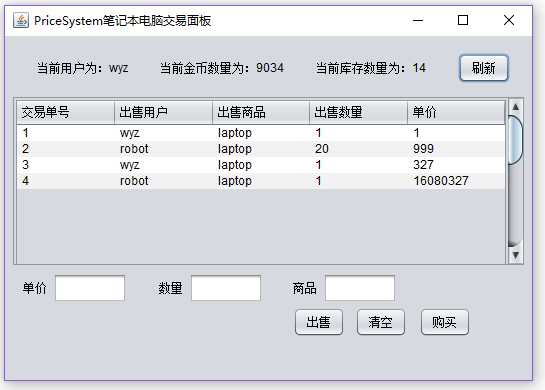The image size is (545, 390).
Task: Click the 出售商品 column header
Action: [261, 112]
